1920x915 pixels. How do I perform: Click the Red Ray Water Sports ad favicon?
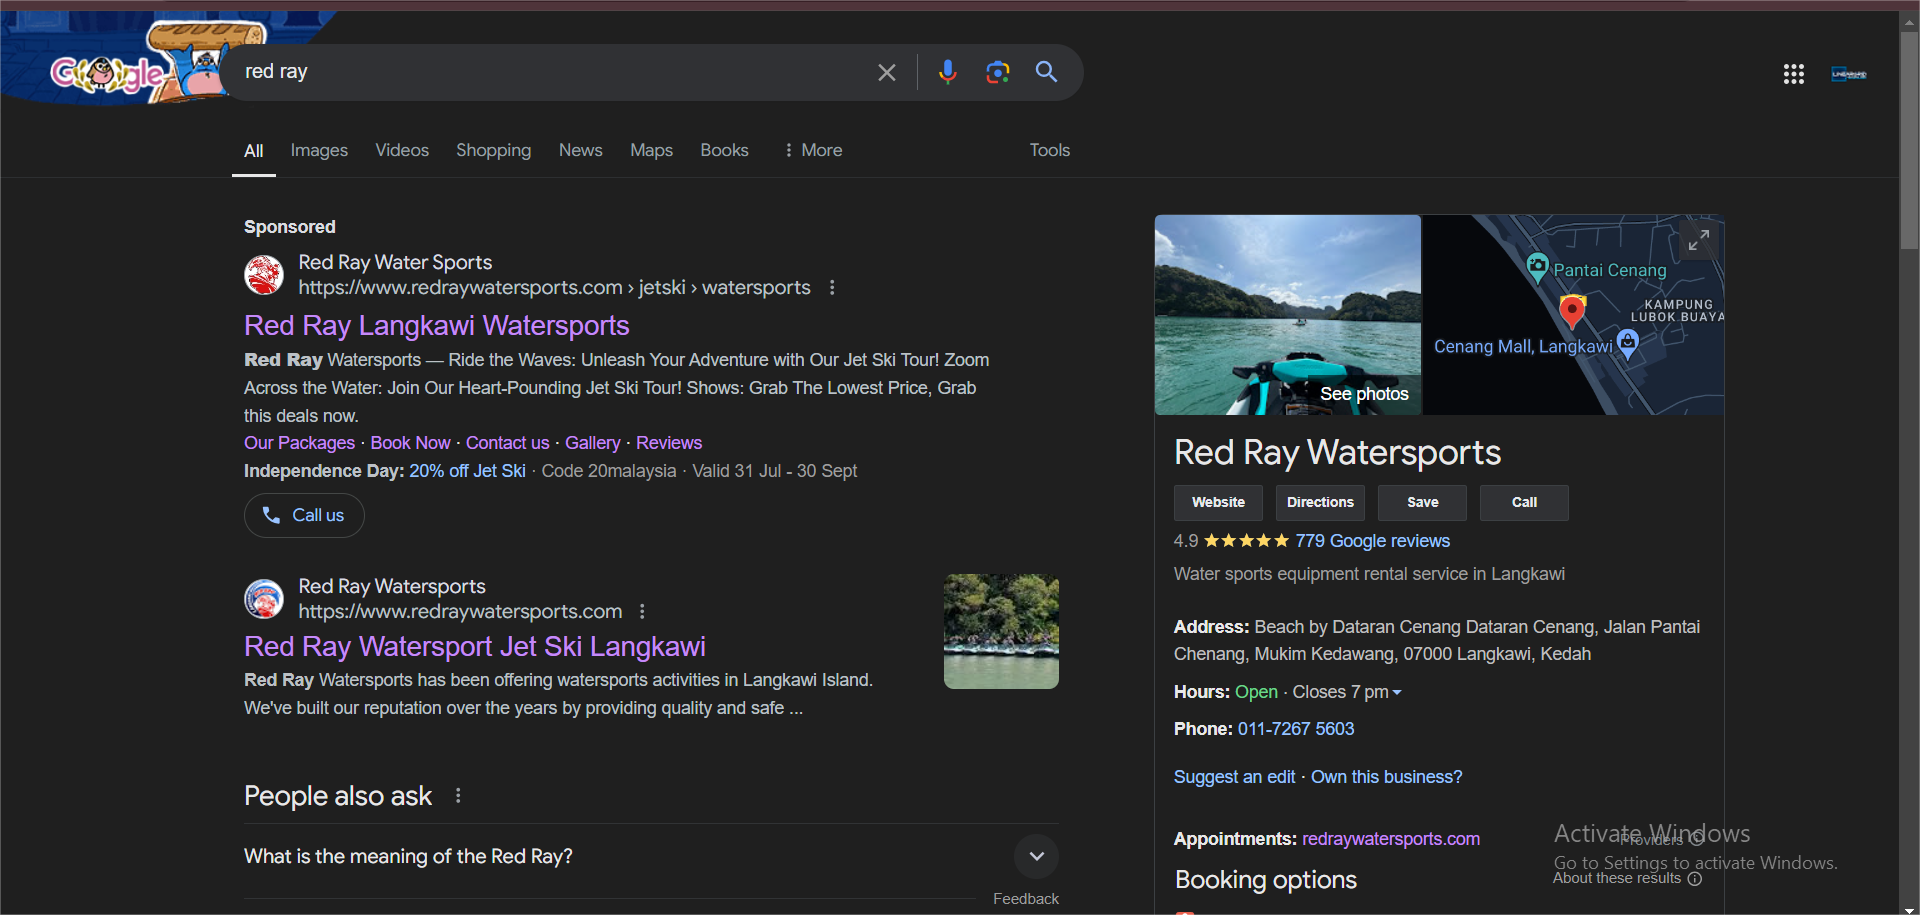(264, 275)
